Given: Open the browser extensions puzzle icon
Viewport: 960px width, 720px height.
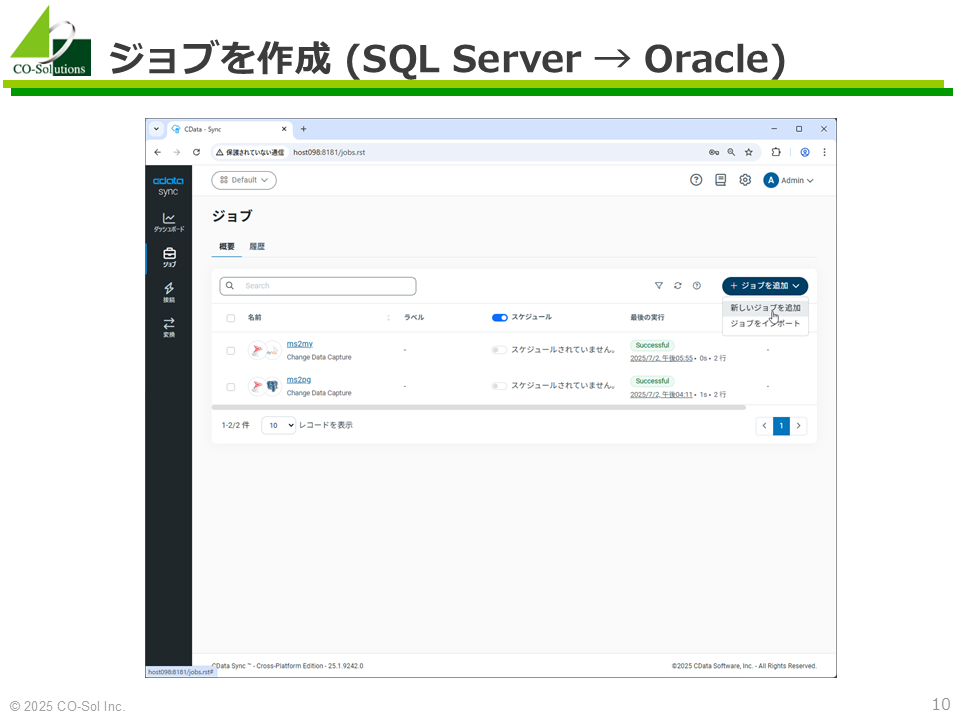Looking at the screenshot, I should pos(776,152).
